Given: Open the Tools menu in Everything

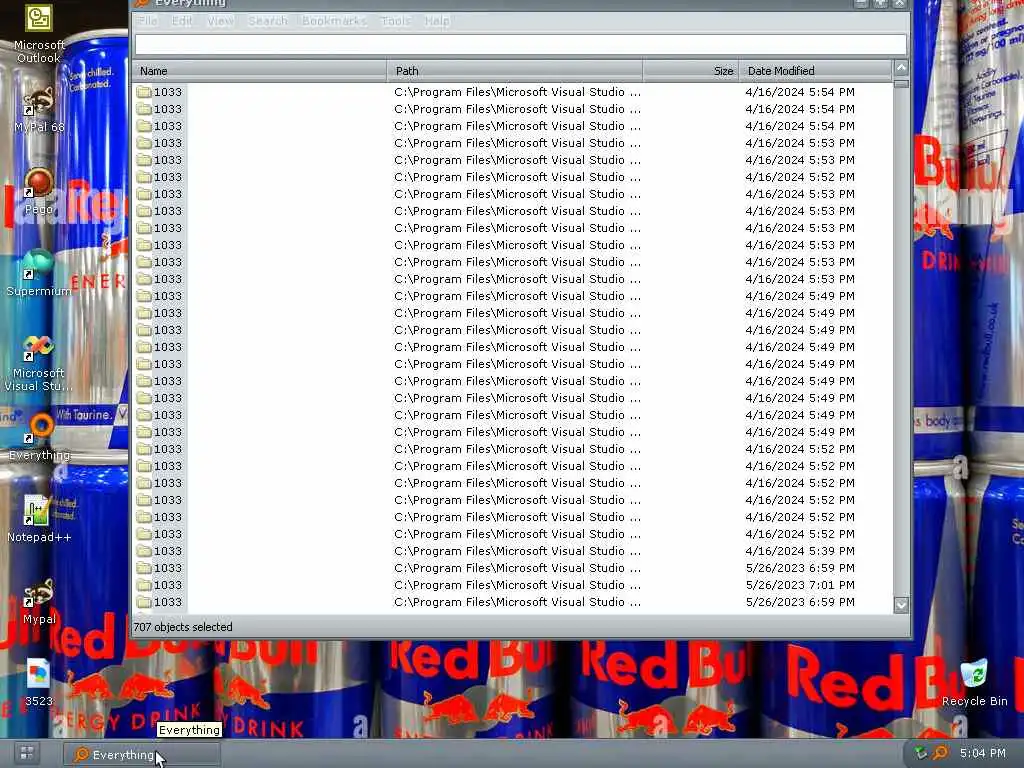Looking at the screenshot, I should point(396,21).
